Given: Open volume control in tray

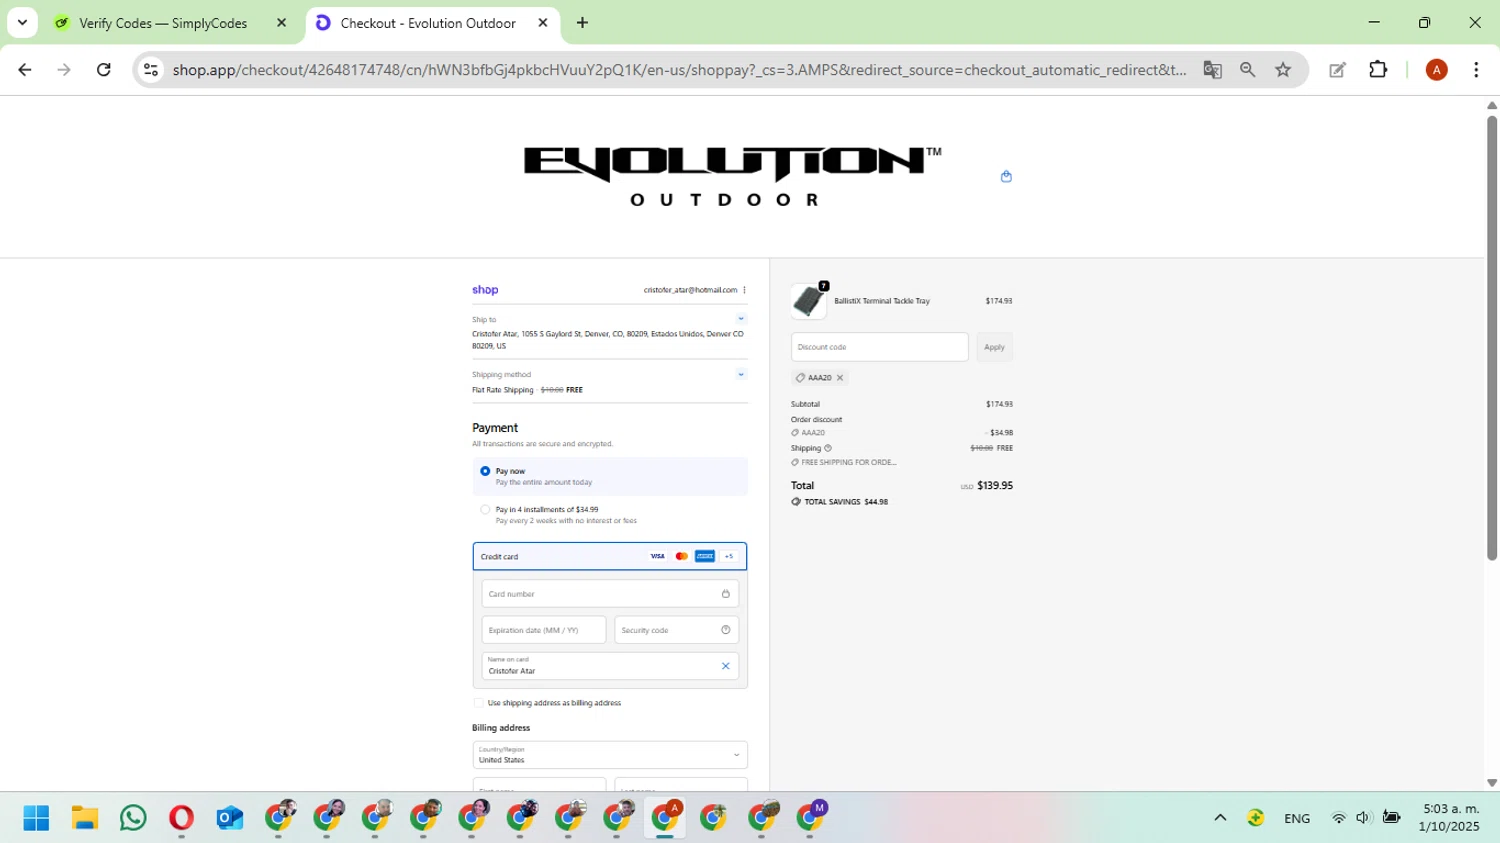Looking at the screenshot, I should pyautogui.click(x=1362, y=818).
